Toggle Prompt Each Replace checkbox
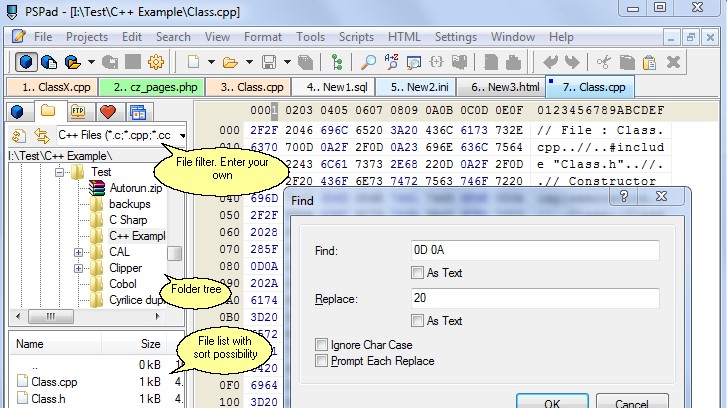Image resolution: width=727 pixels, height=408 pixels. click(321, 361)
